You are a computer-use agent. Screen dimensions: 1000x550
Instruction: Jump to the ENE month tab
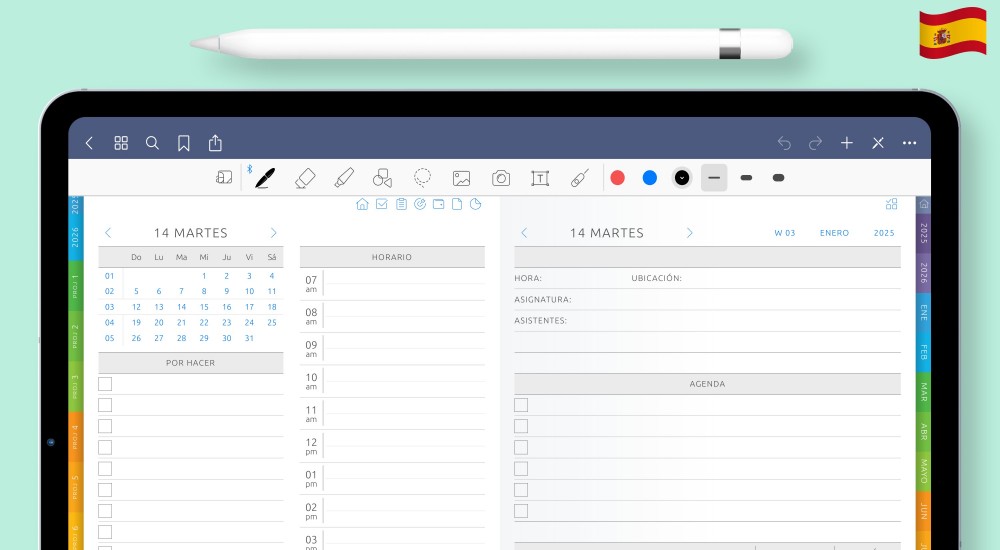point(923,312)
